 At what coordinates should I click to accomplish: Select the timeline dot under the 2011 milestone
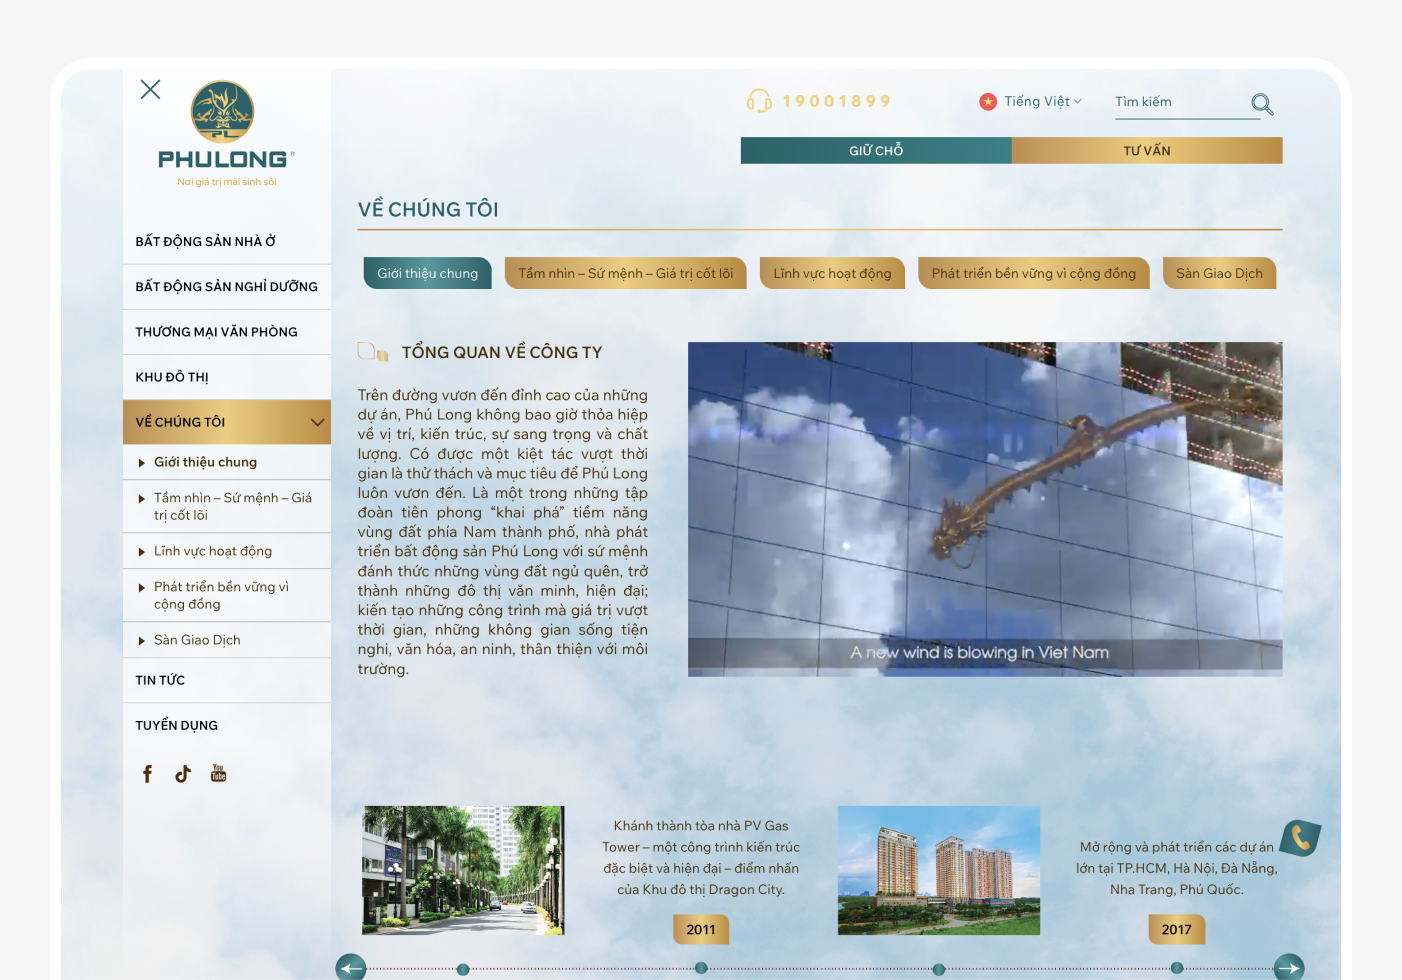coord(701,968)
